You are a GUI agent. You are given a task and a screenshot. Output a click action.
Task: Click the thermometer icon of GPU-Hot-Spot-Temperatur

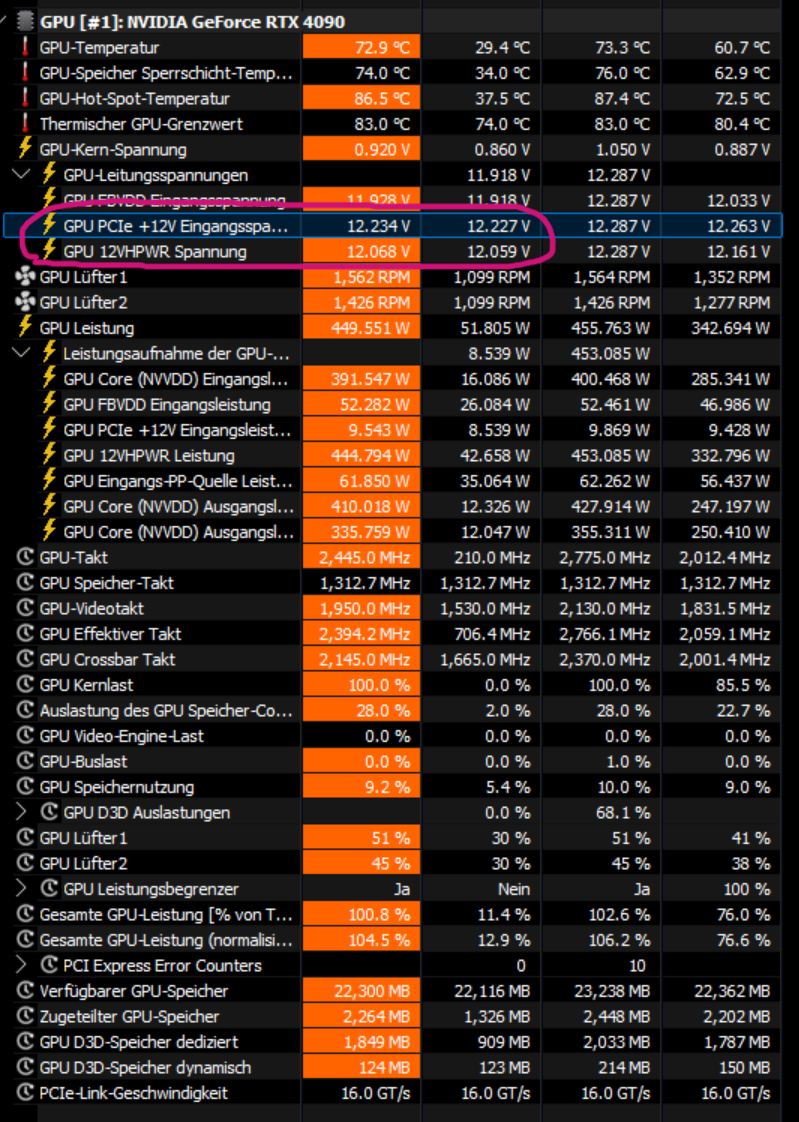(x=25, y=98)
